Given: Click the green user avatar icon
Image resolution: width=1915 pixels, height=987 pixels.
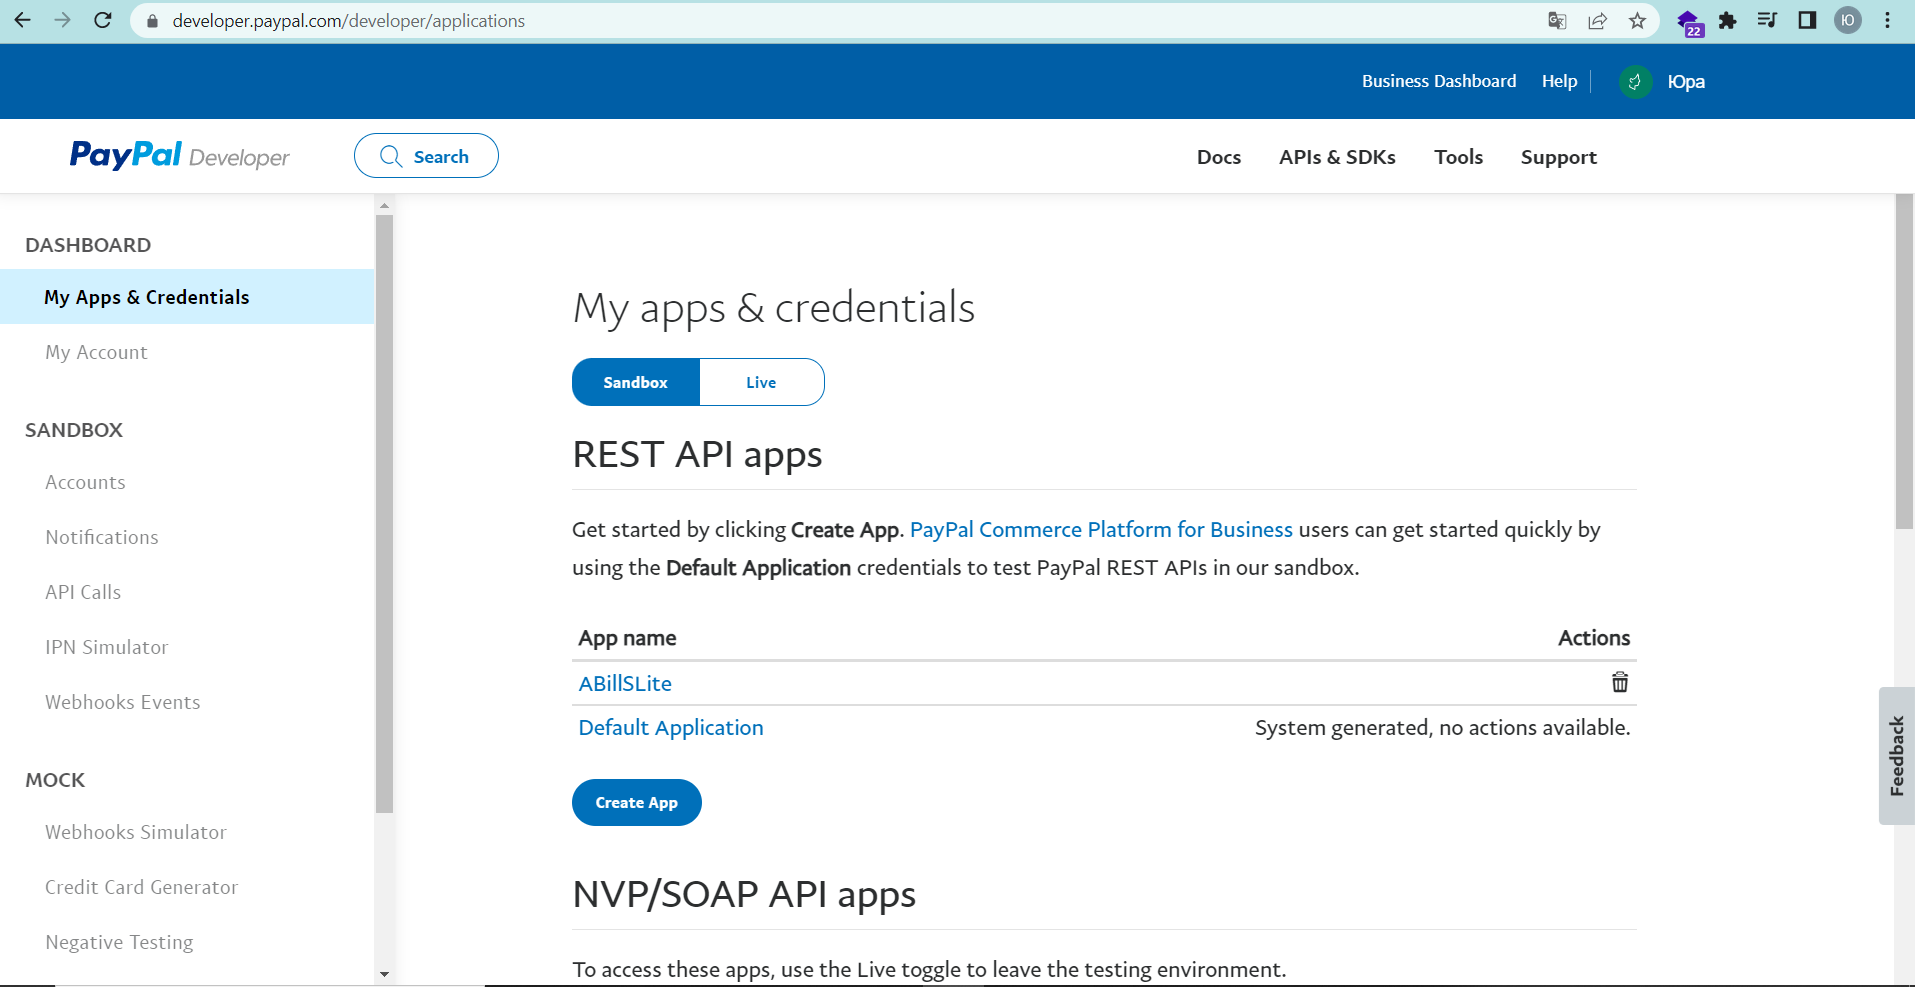Looking at the screenshot, I should [1635, 82].
